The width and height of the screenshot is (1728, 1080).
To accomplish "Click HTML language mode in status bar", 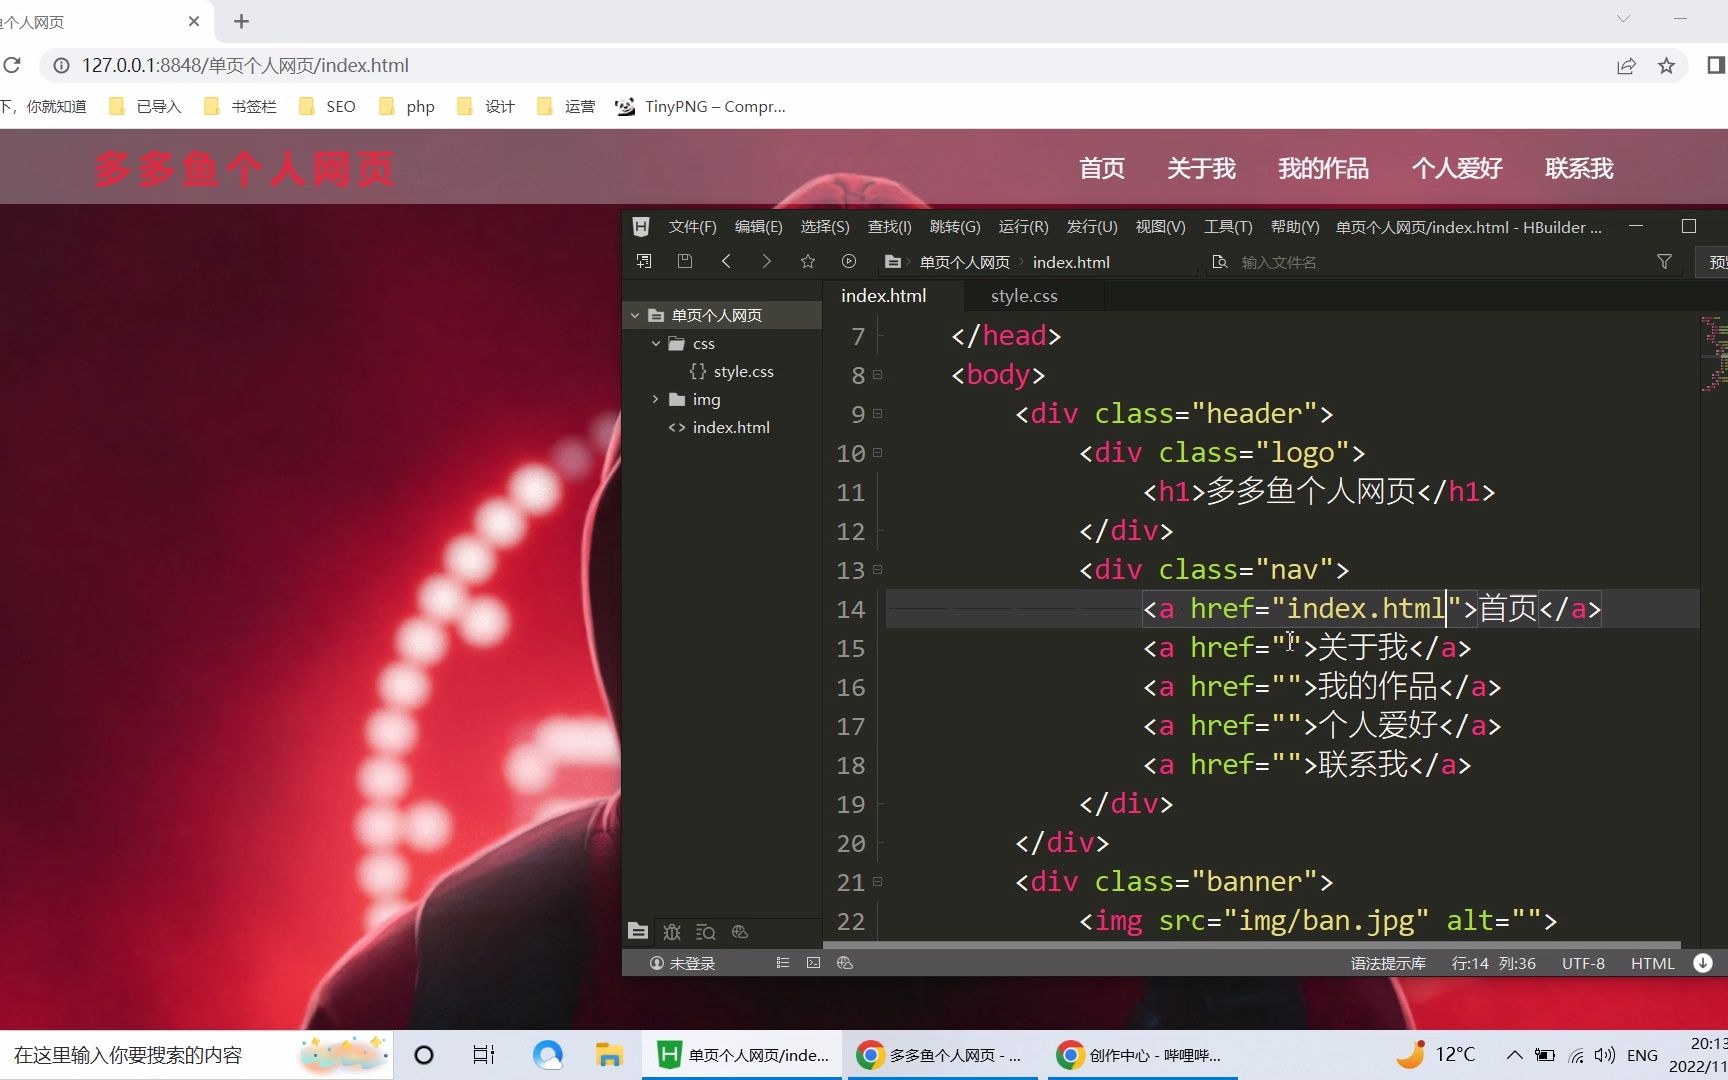I will tap(1652, 963).
